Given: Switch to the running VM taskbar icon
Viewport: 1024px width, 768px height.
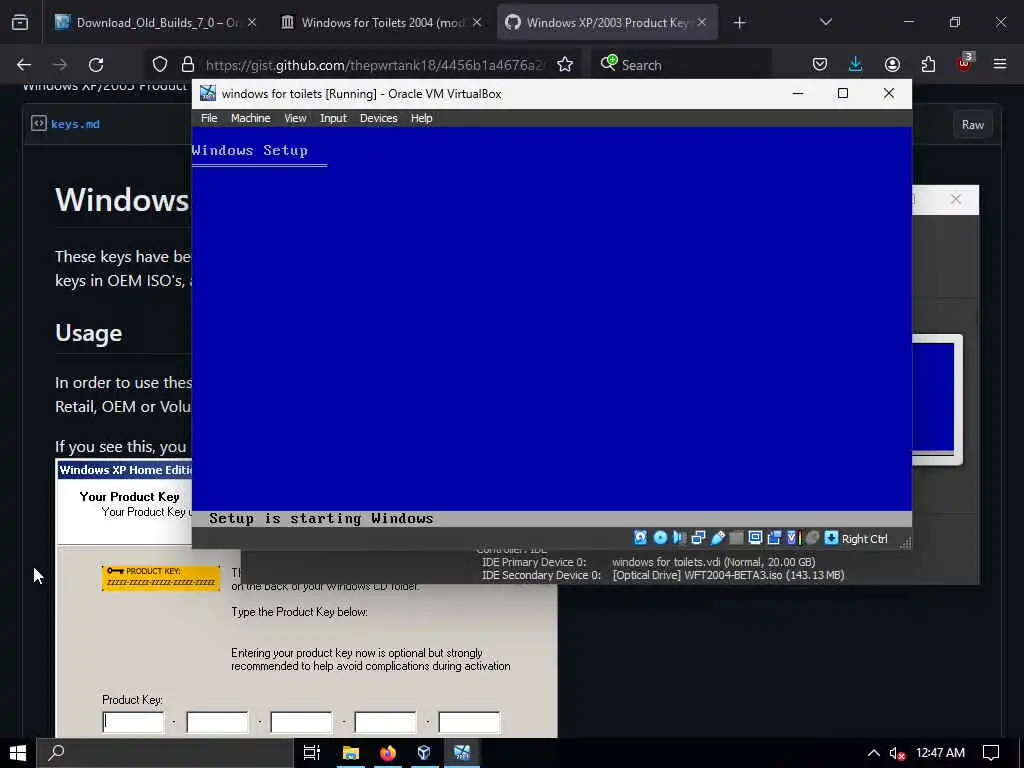Looking at the screenshot, I should tap(462, 753).
